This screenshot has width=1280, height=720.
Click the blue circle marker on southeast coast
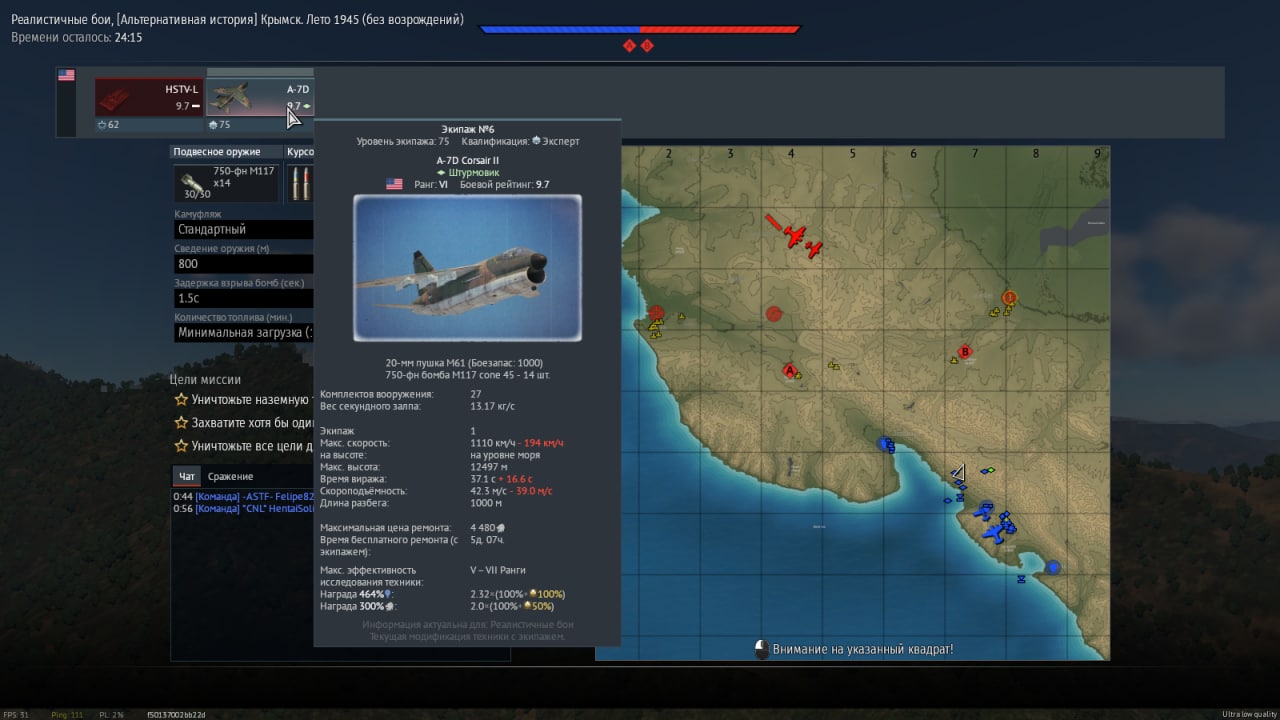coord(1053,567)
